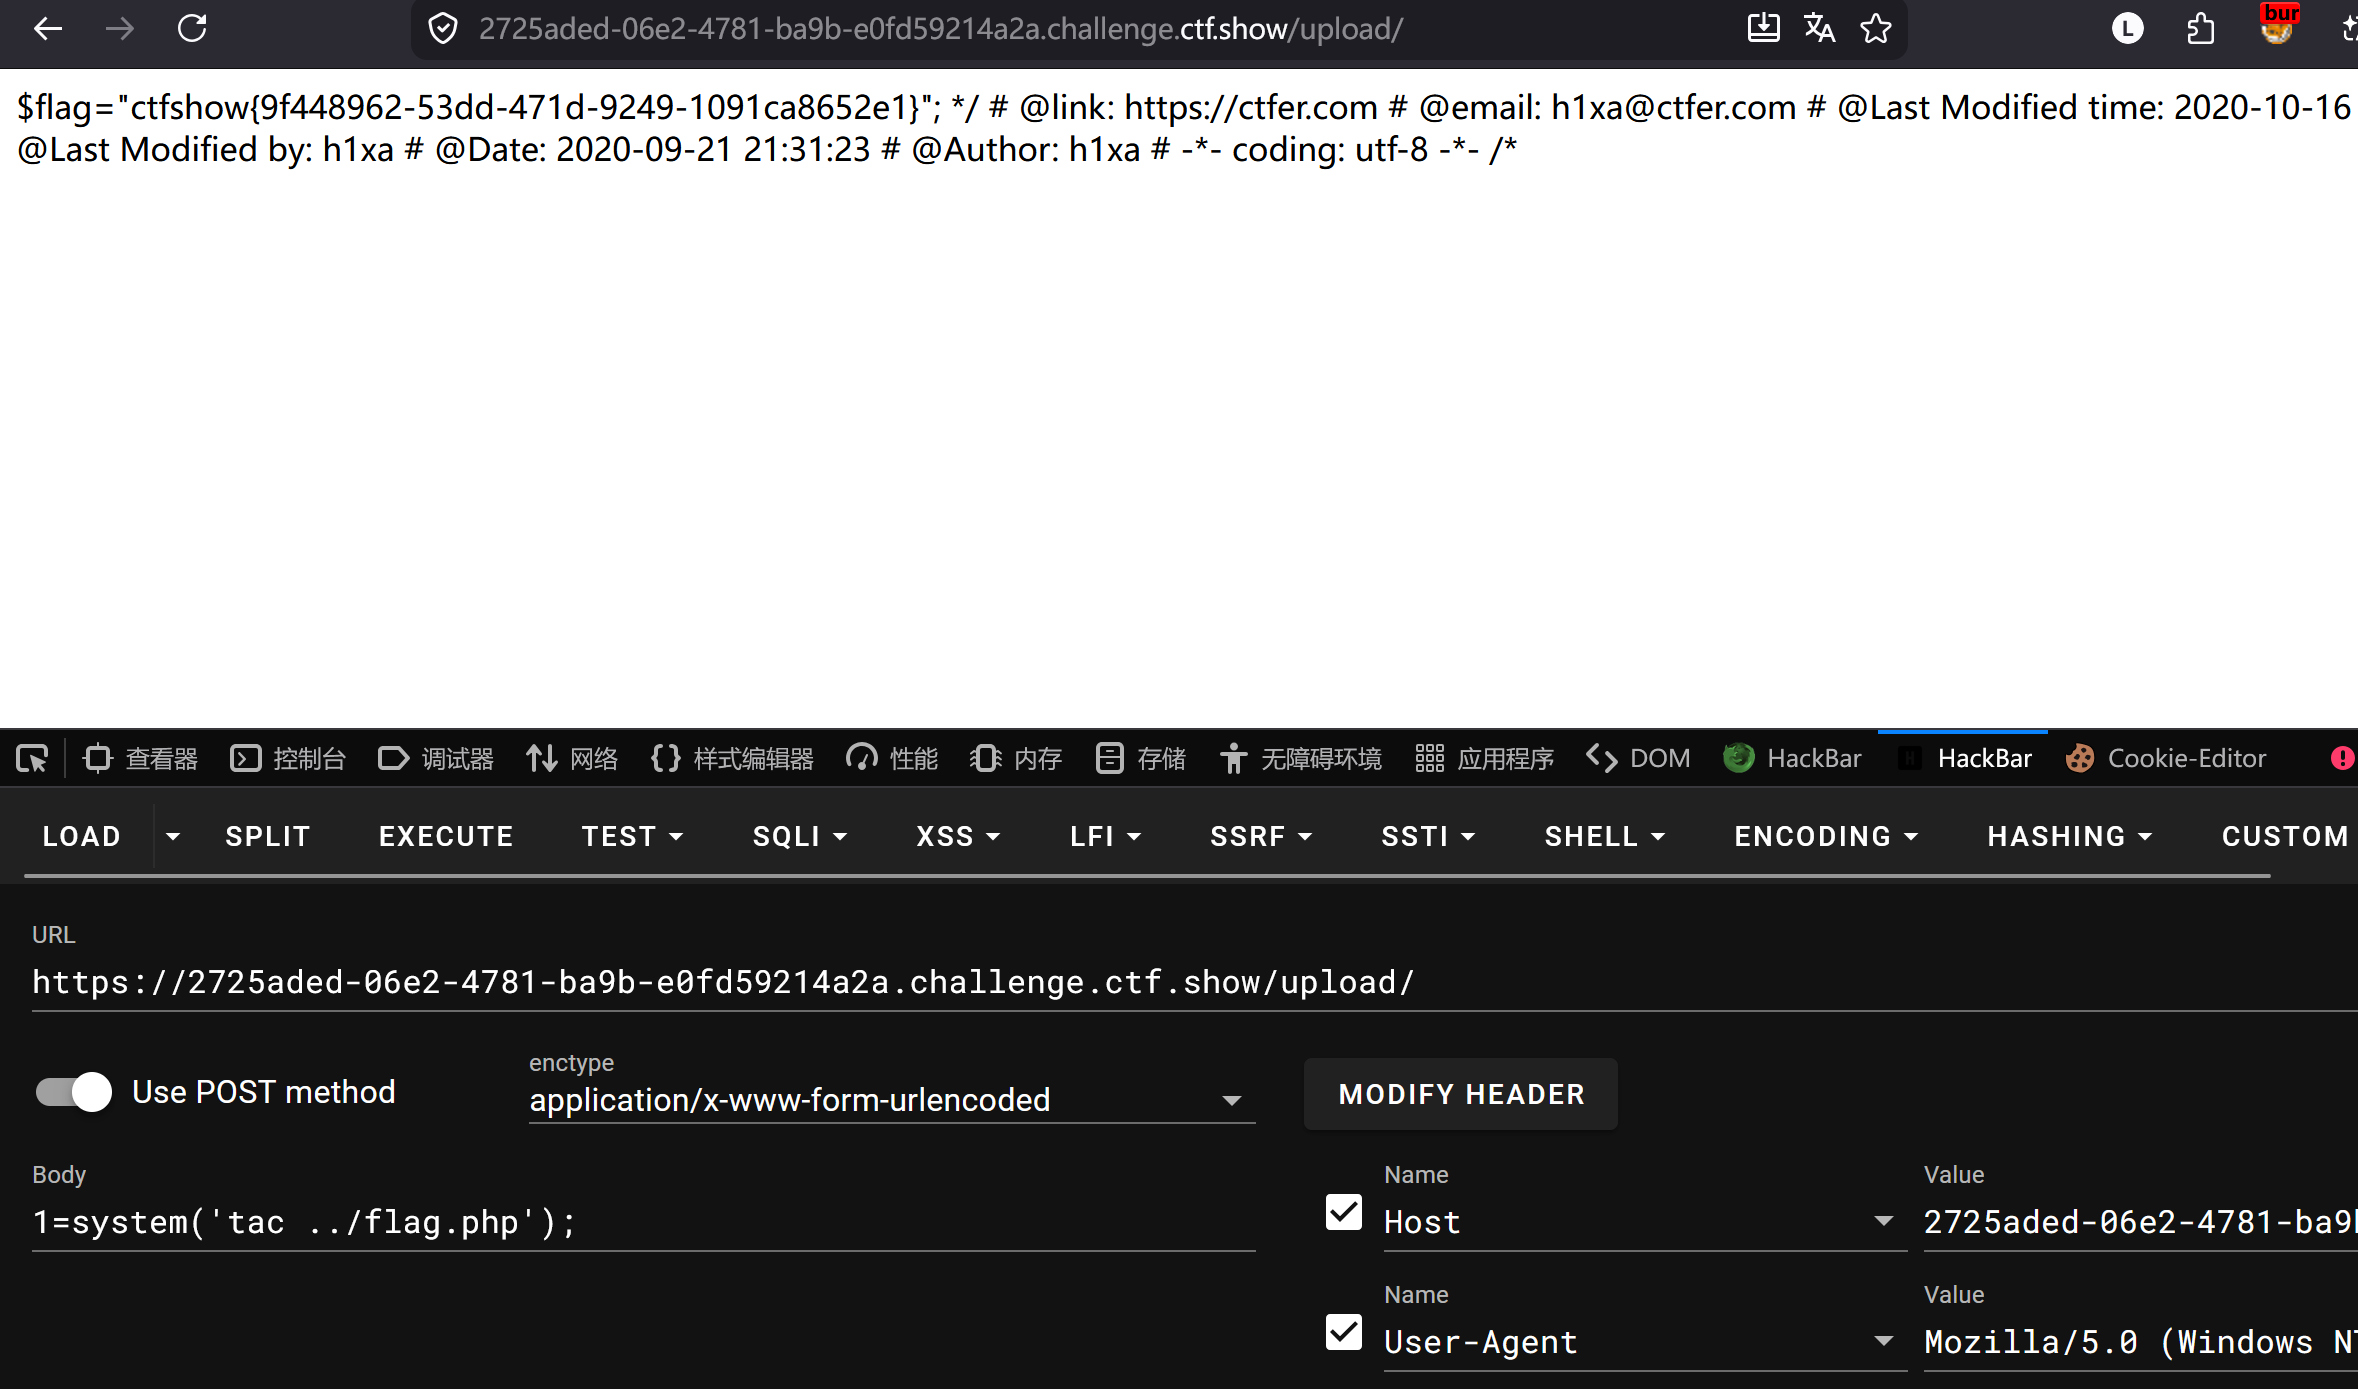Click the LOAD button in HackBar
Viewport: 2358px width, 1389px height.
coord(82,836)
